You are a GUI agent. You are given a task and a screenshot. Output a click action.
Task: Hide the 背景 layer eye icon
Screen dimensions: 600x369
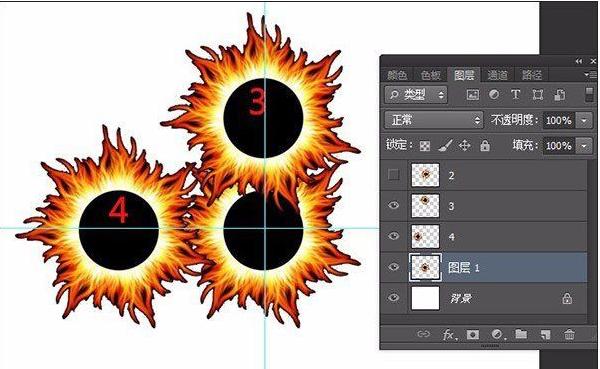[393, 297]
